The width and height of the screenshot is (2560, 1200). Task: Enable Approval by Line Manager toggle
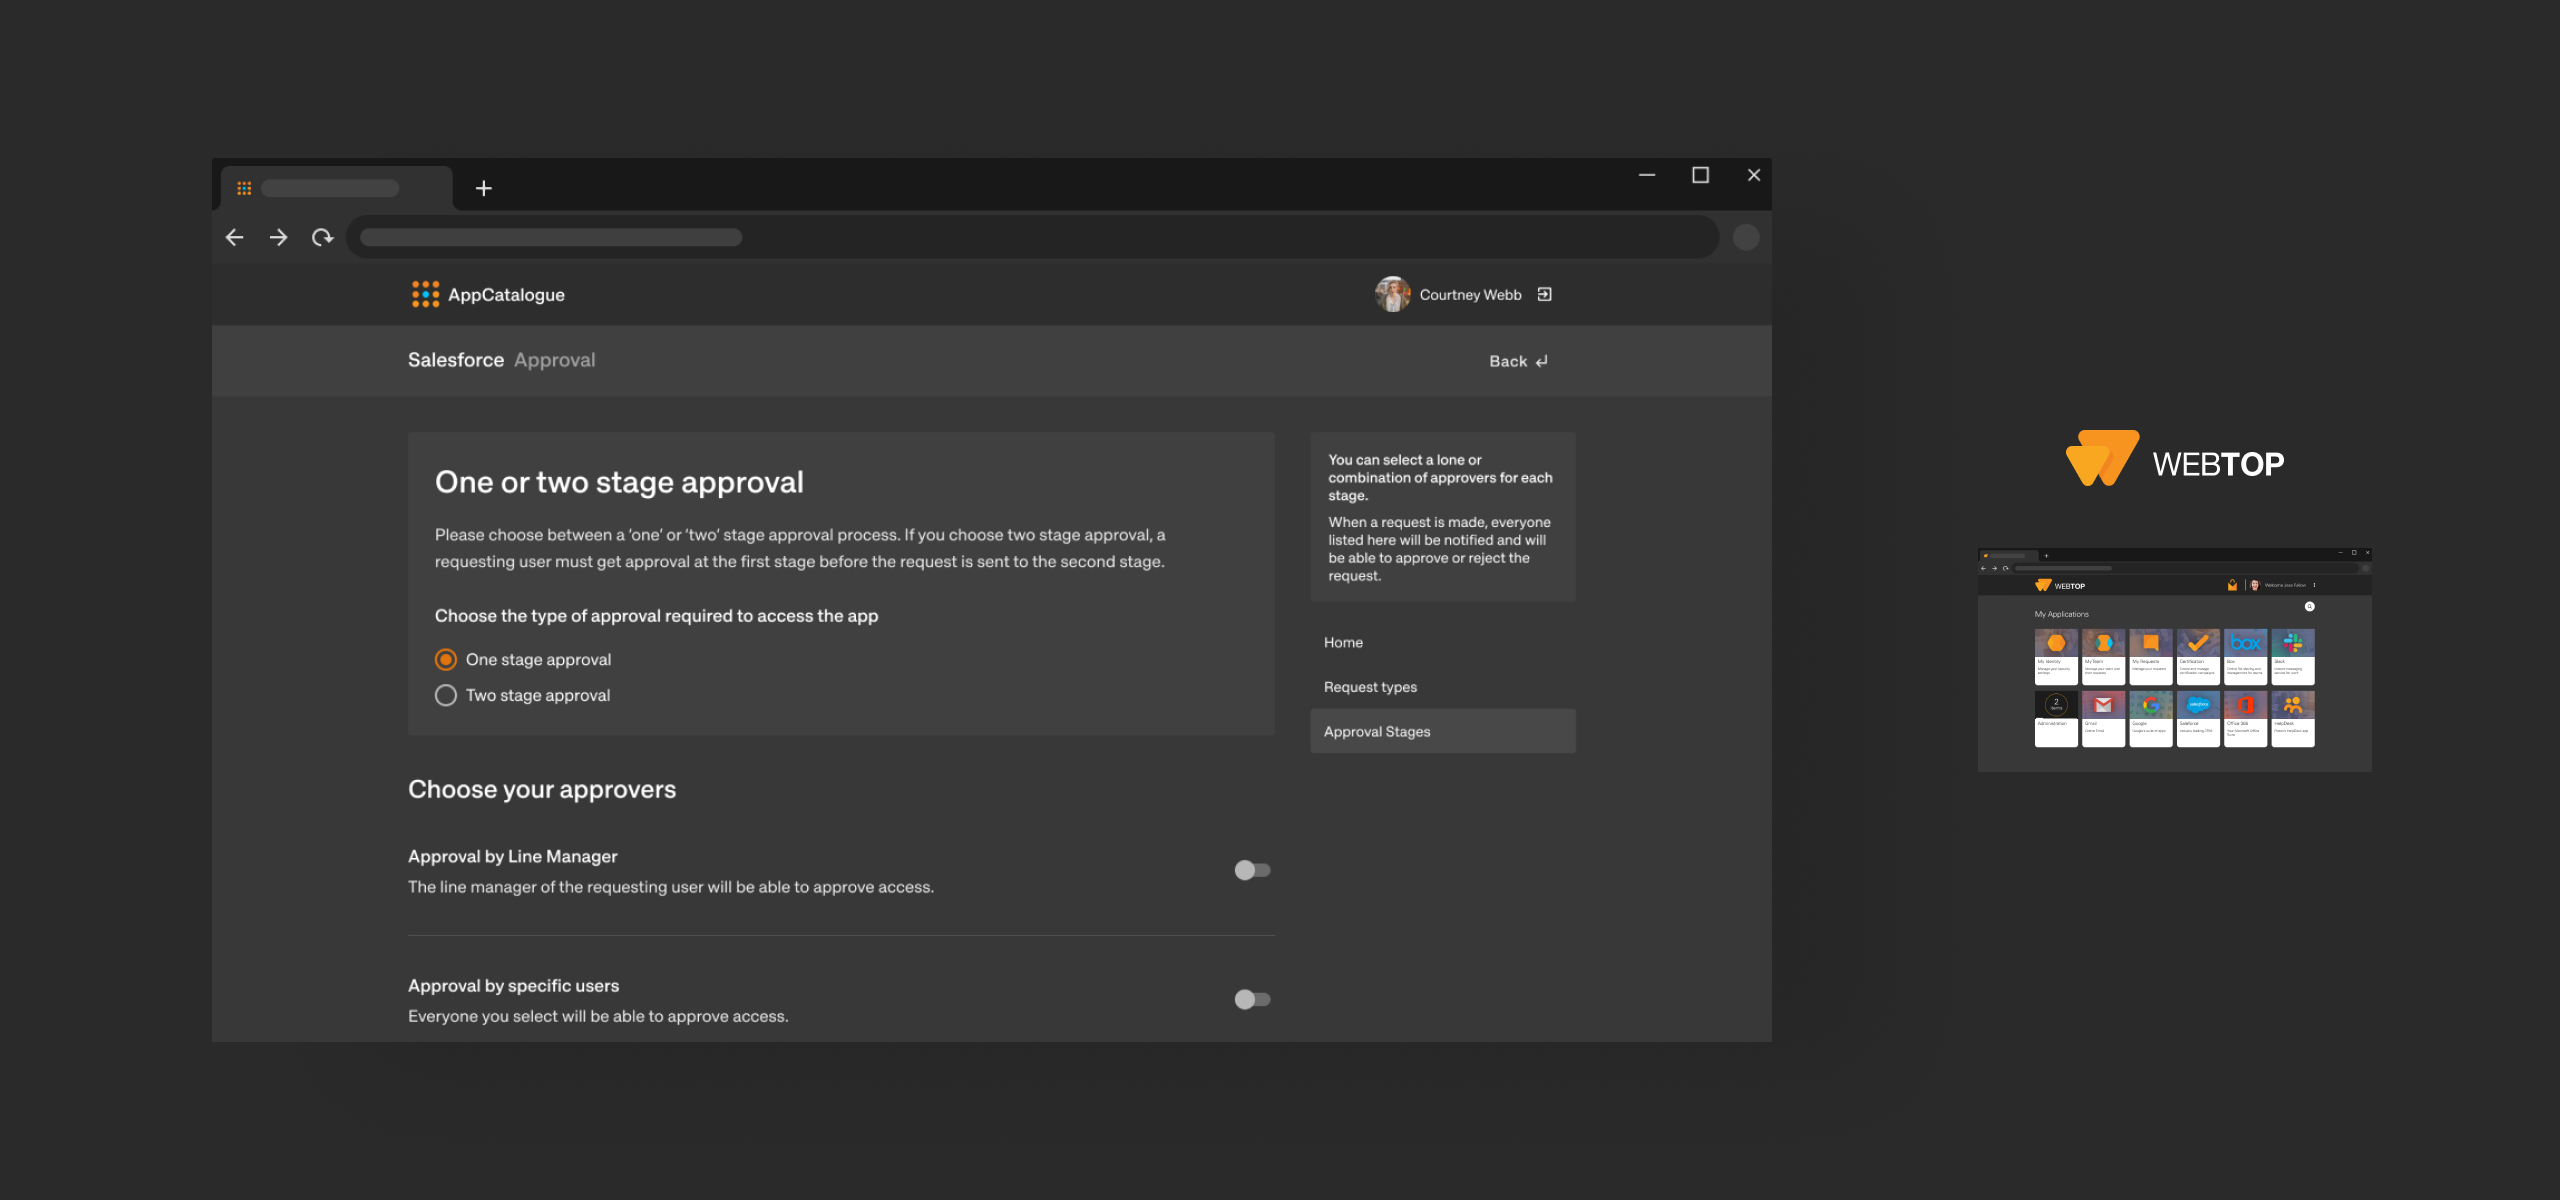point(1252,870)
